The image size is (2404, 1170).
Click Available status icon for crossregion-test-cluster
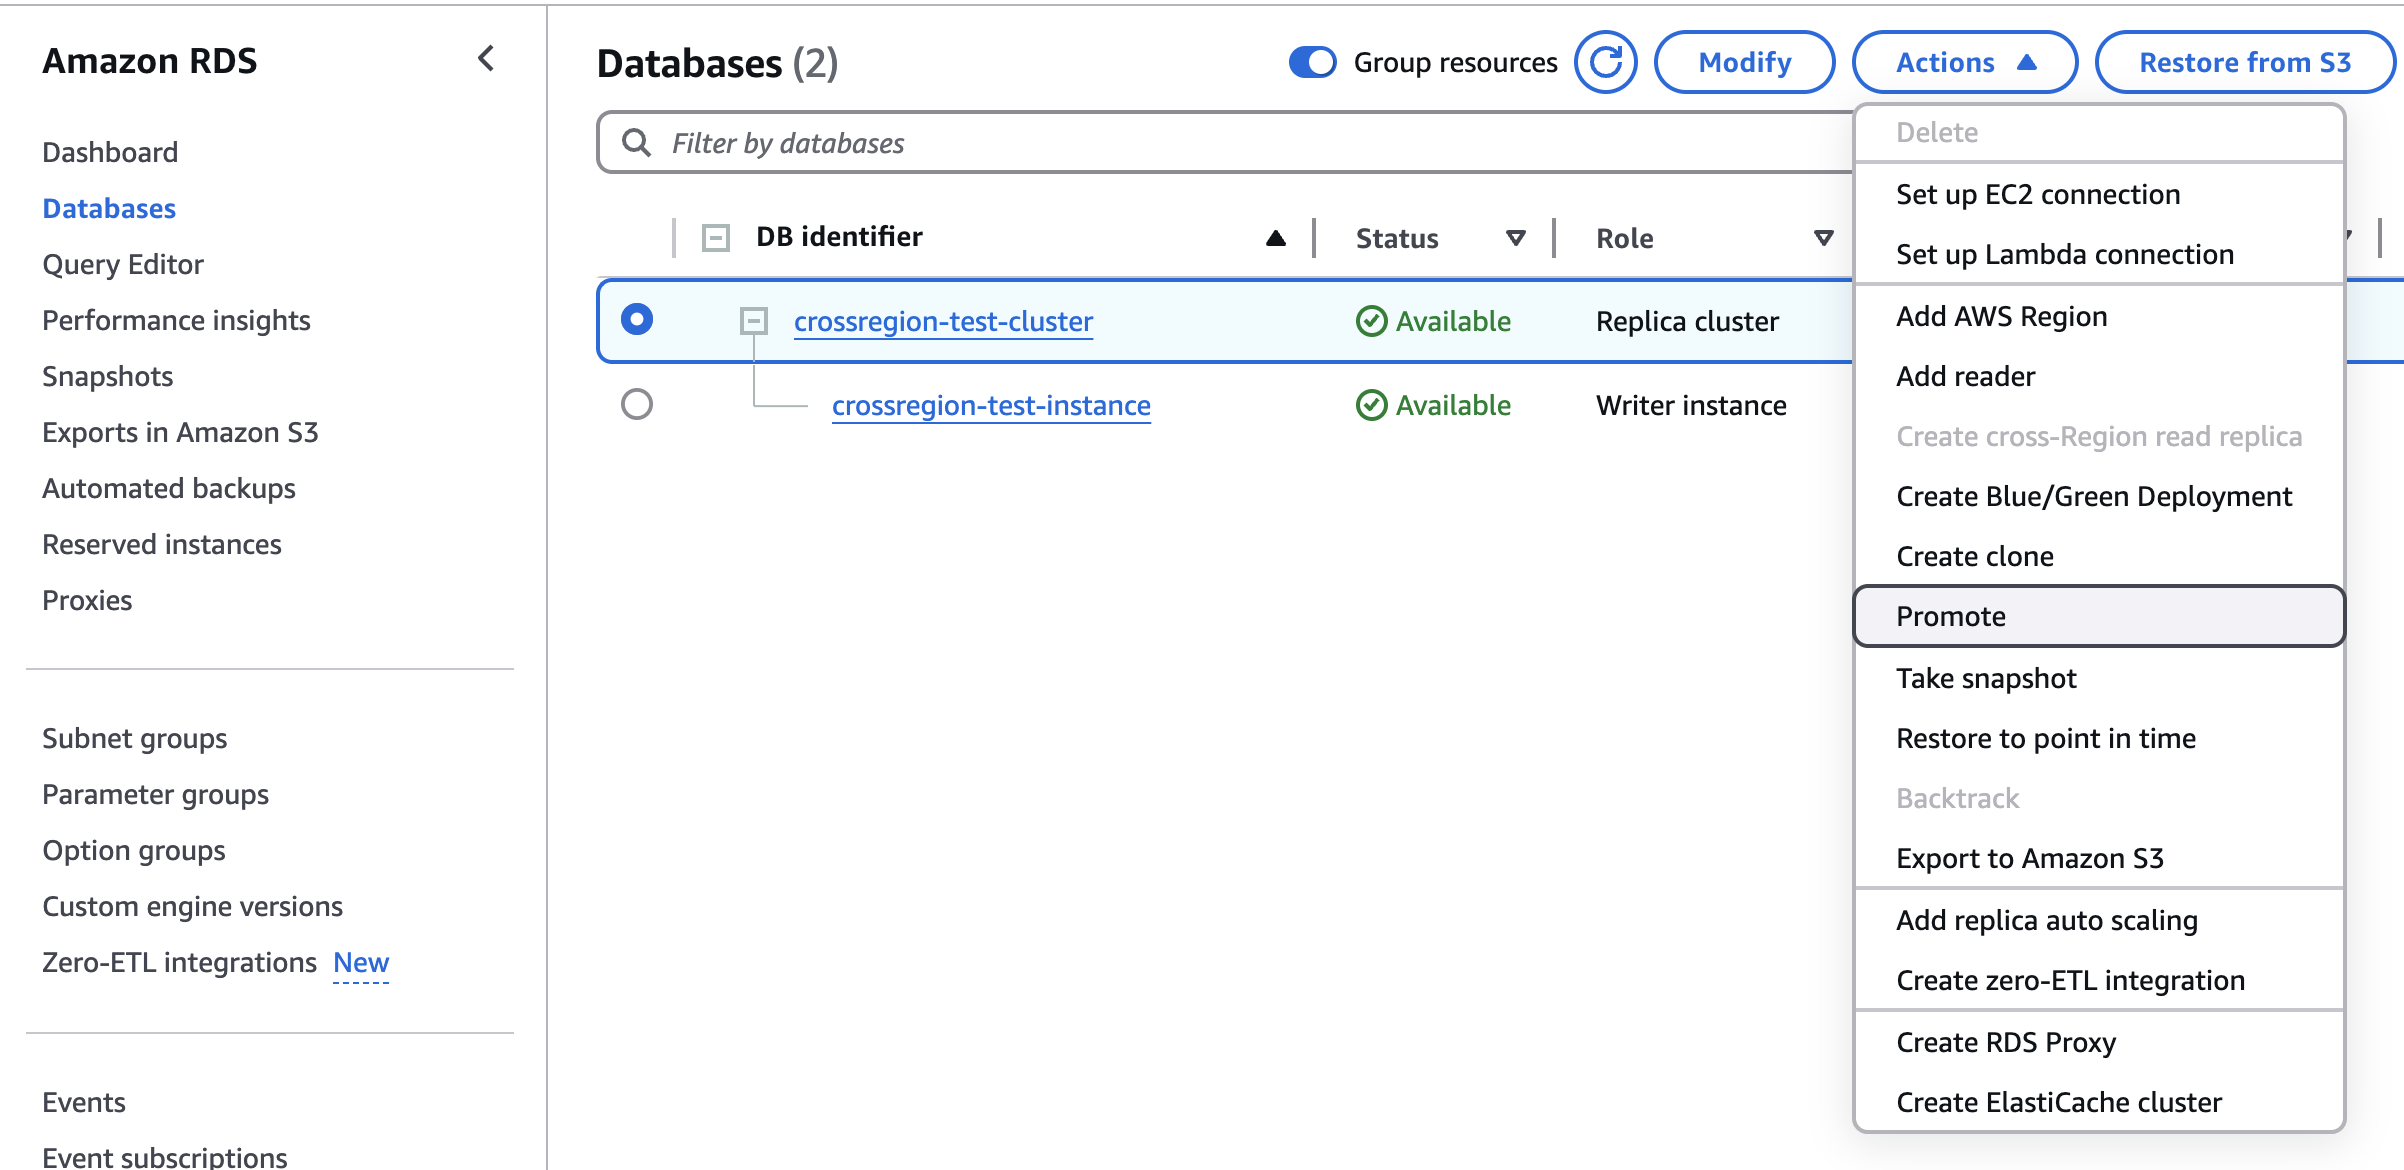click(1371, 321)
